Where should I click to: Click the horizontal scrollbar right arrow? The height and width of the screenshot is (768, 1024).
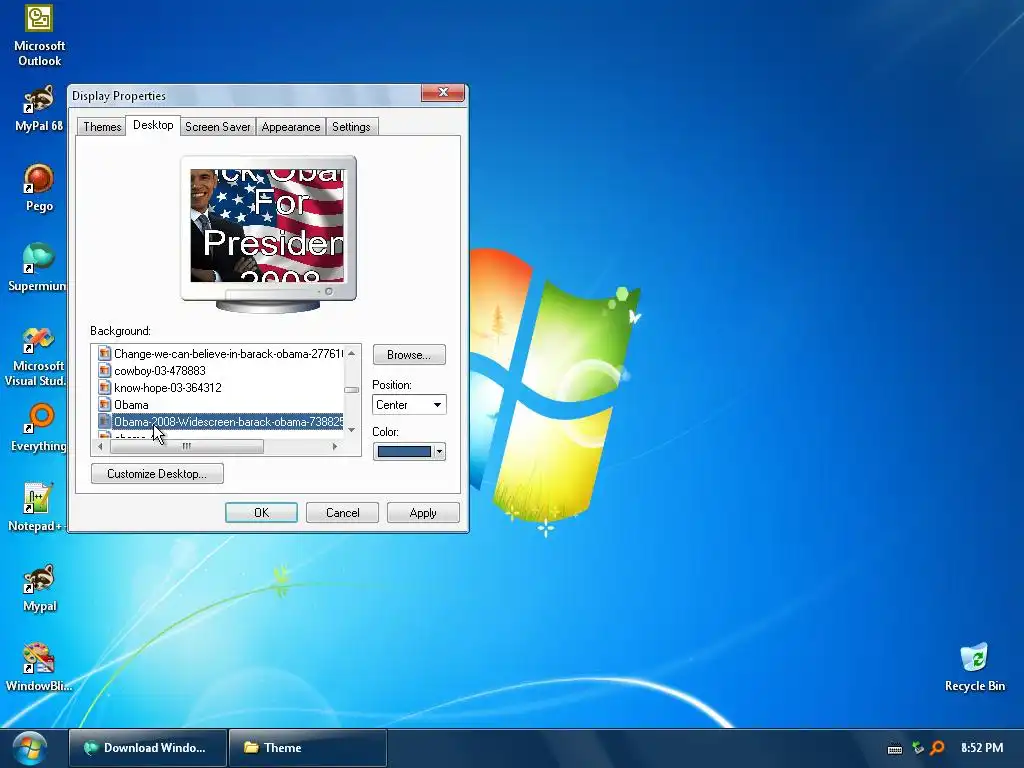click(335, 446)
